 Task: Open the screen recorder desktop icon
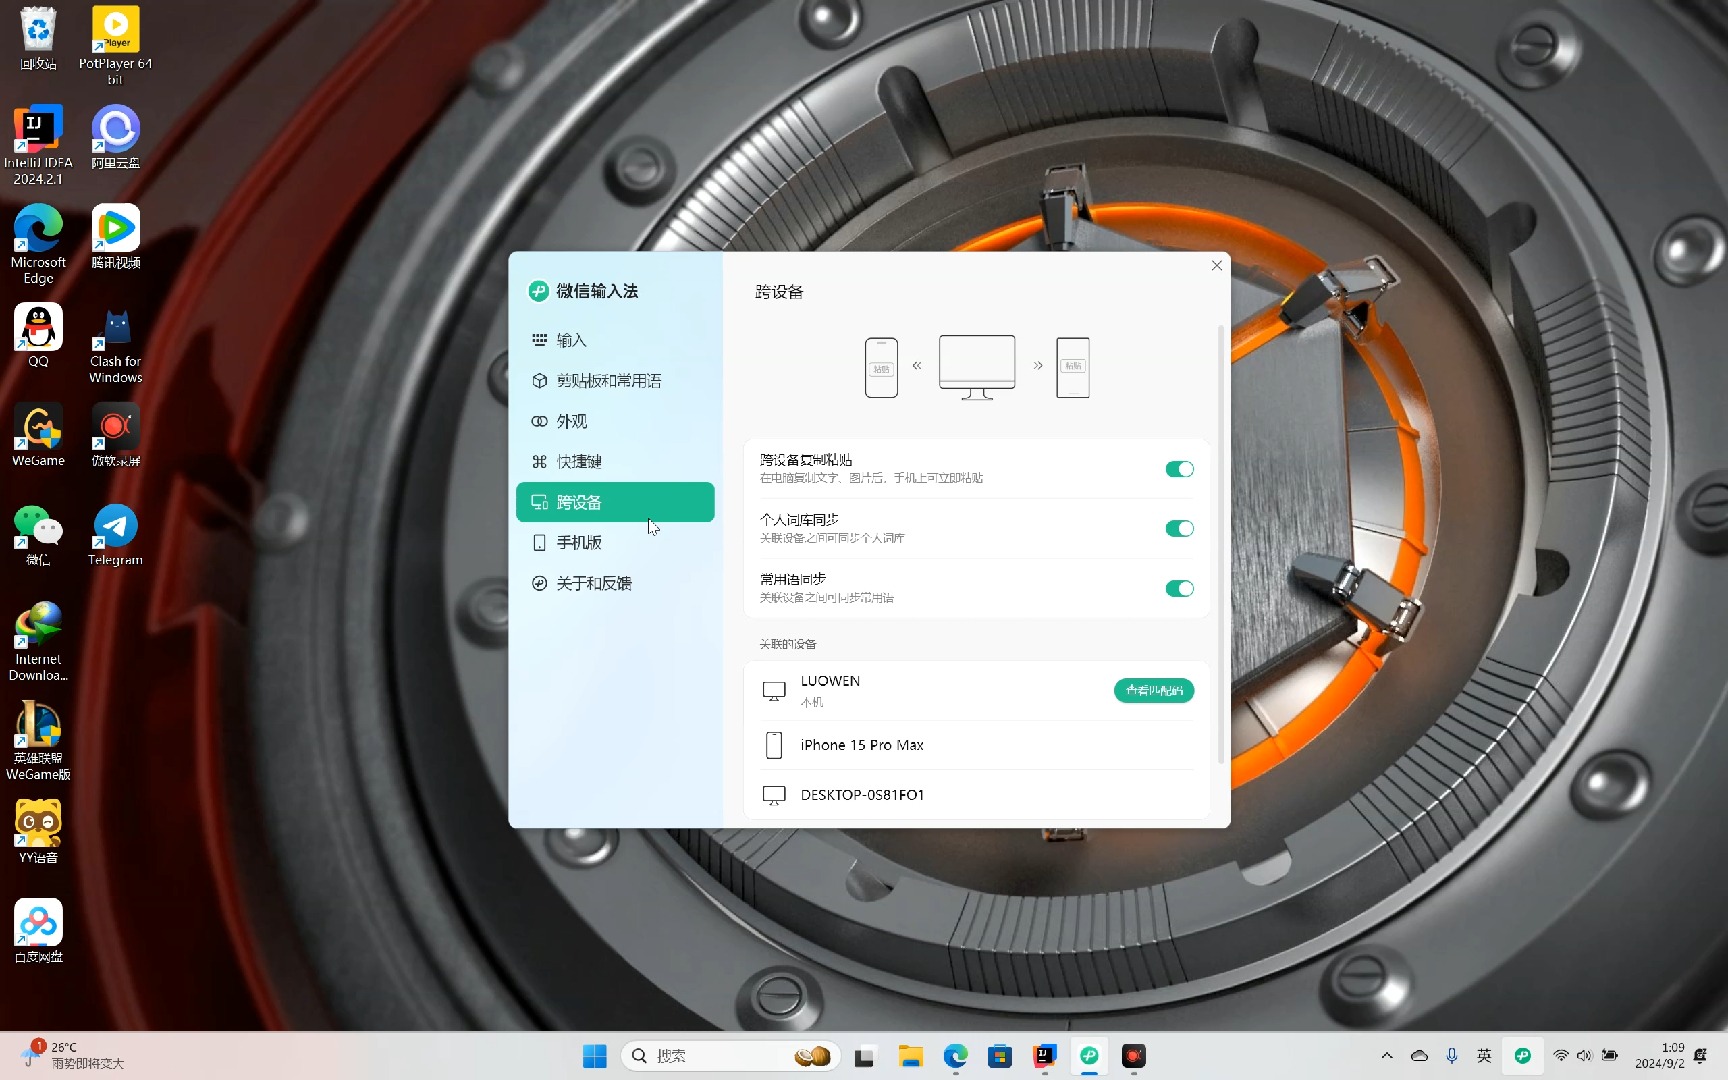click(x=115, y=435)
